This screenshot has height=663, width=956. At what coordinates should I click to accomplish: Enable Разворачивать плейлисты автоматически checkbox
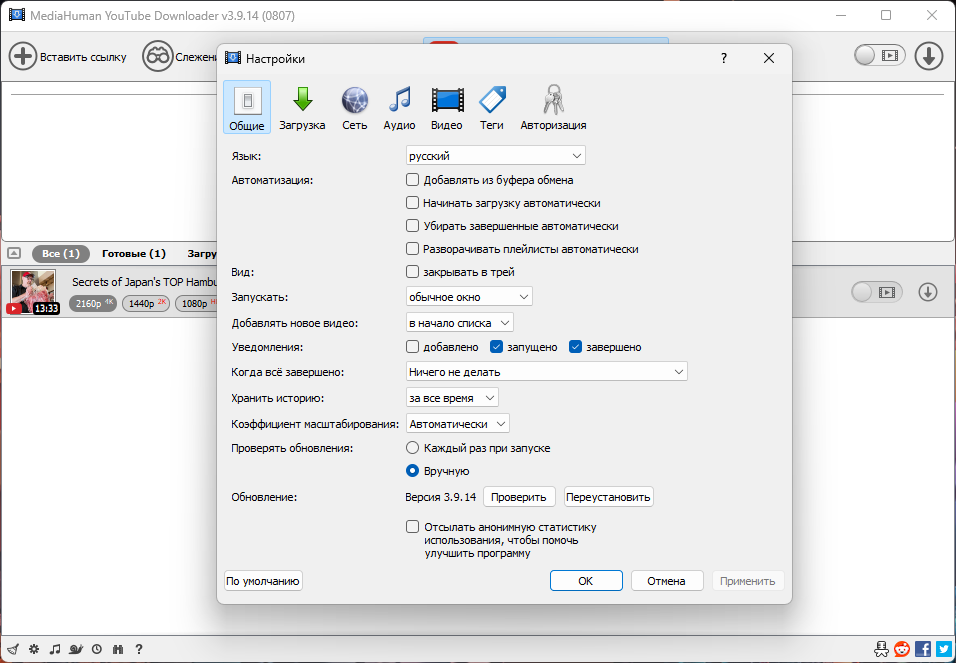point(413,249)
